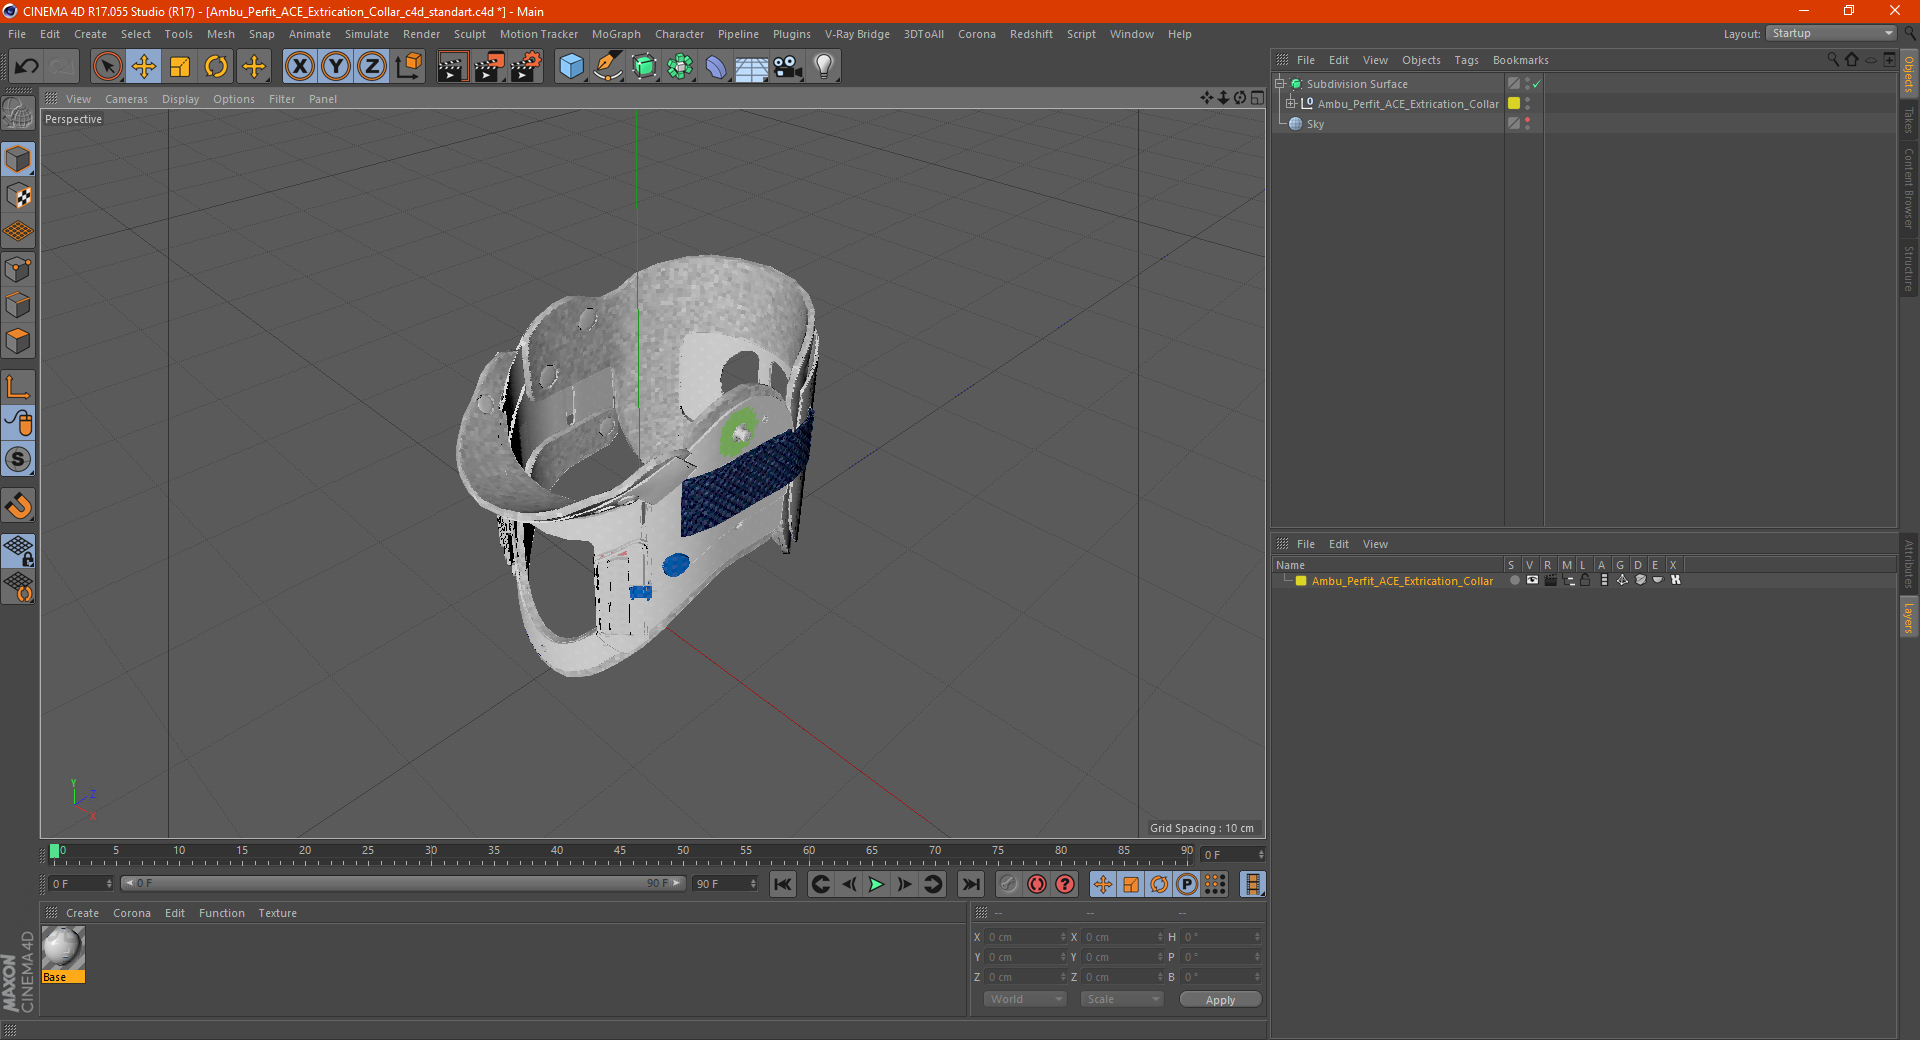The height and width of the screenshot is (1040, 1920).
Task: Click yellow swatch in Layers panel
Action: [1301, 580]
